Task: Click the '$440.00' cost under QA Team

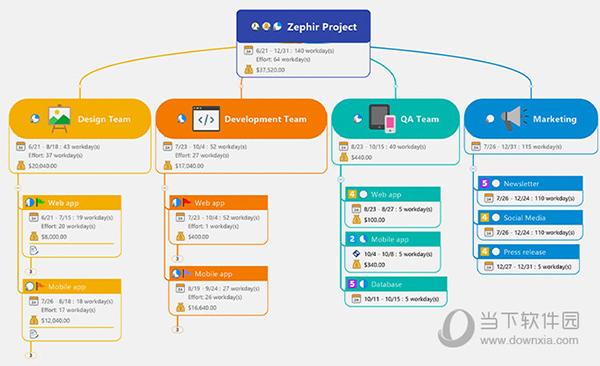Action: pos(362,157)
